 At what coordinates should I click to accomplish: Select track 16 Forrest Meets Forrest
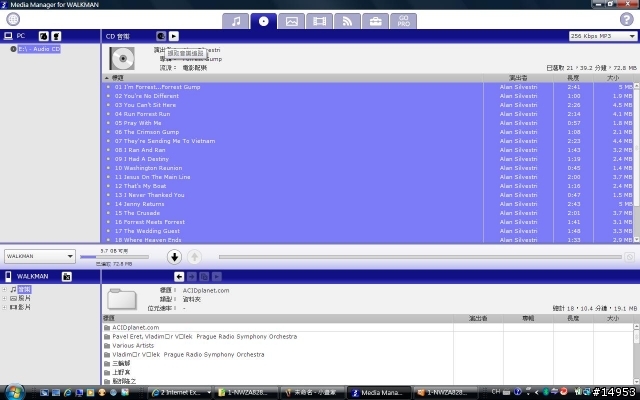pos(368,222)
